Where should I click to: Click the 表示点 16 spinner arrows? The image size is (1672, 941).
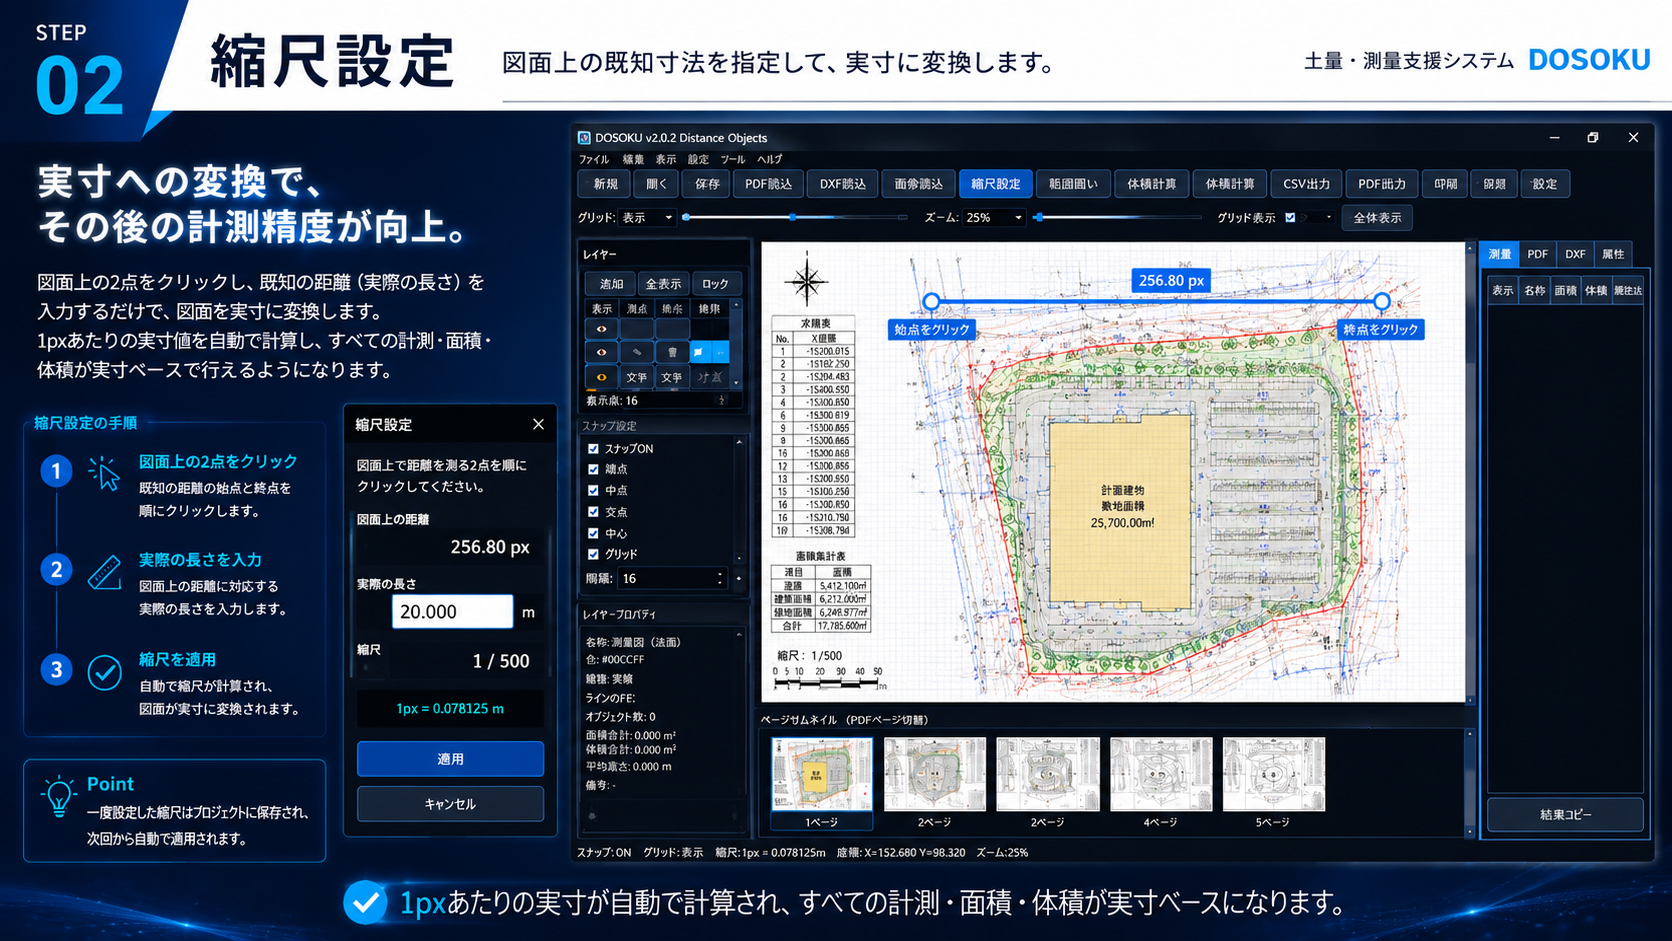(722, 400)
